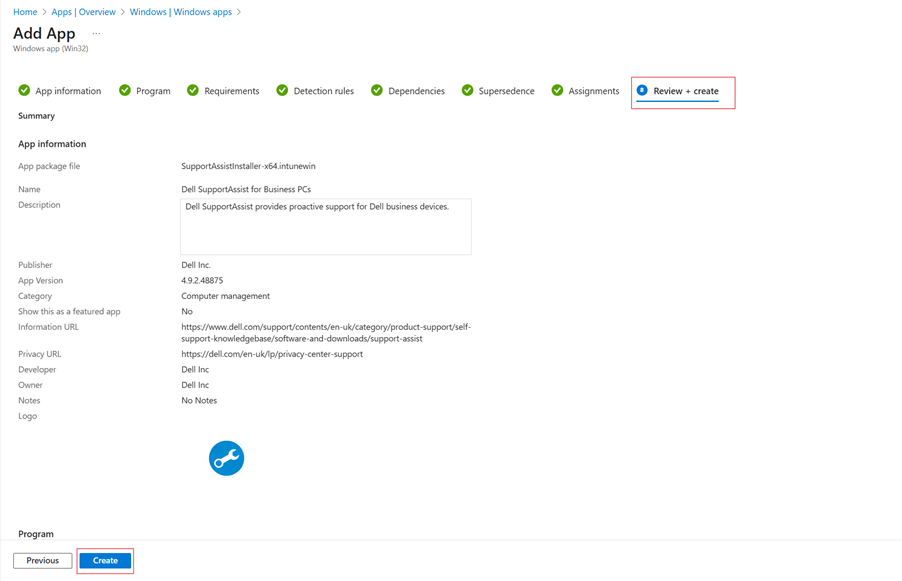This screenshot has width=902, height=581.
Task: Open the ellipsis menu next to Add App
Action: (97, 33)
